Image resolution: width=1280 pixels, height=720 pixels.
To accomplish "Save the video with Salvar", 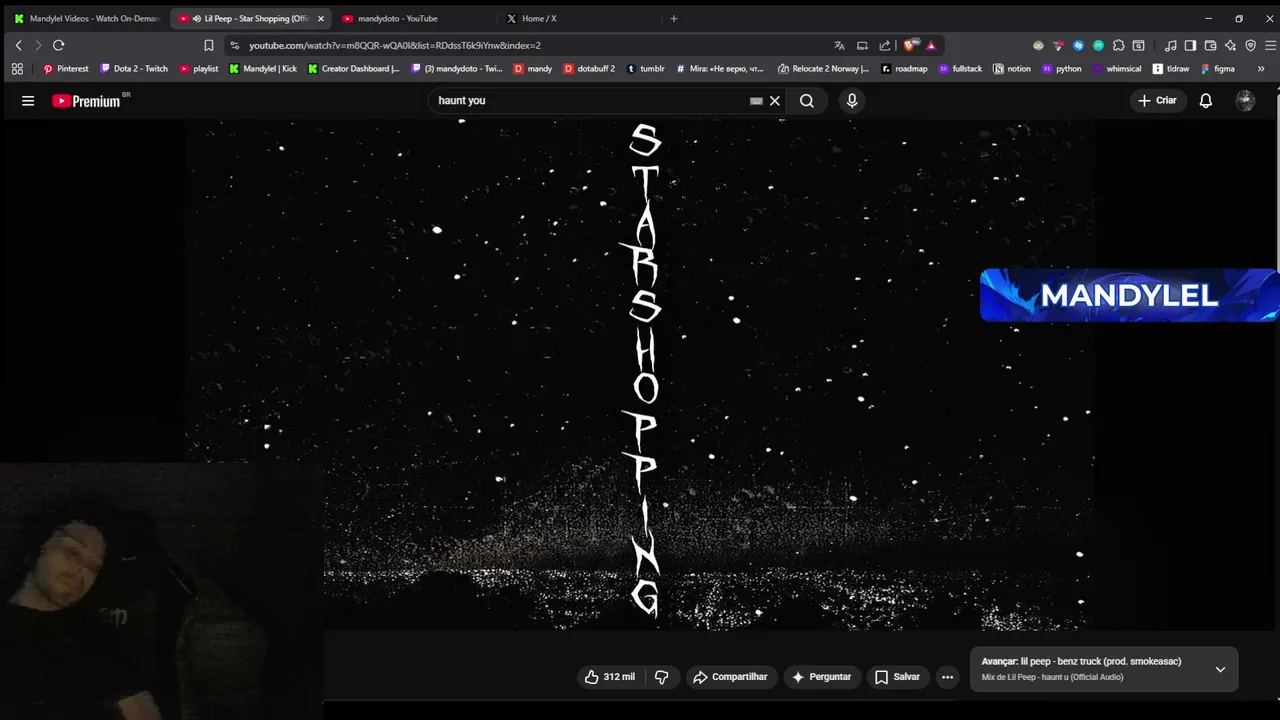I will pyautogui.click(x=897, y=677).
